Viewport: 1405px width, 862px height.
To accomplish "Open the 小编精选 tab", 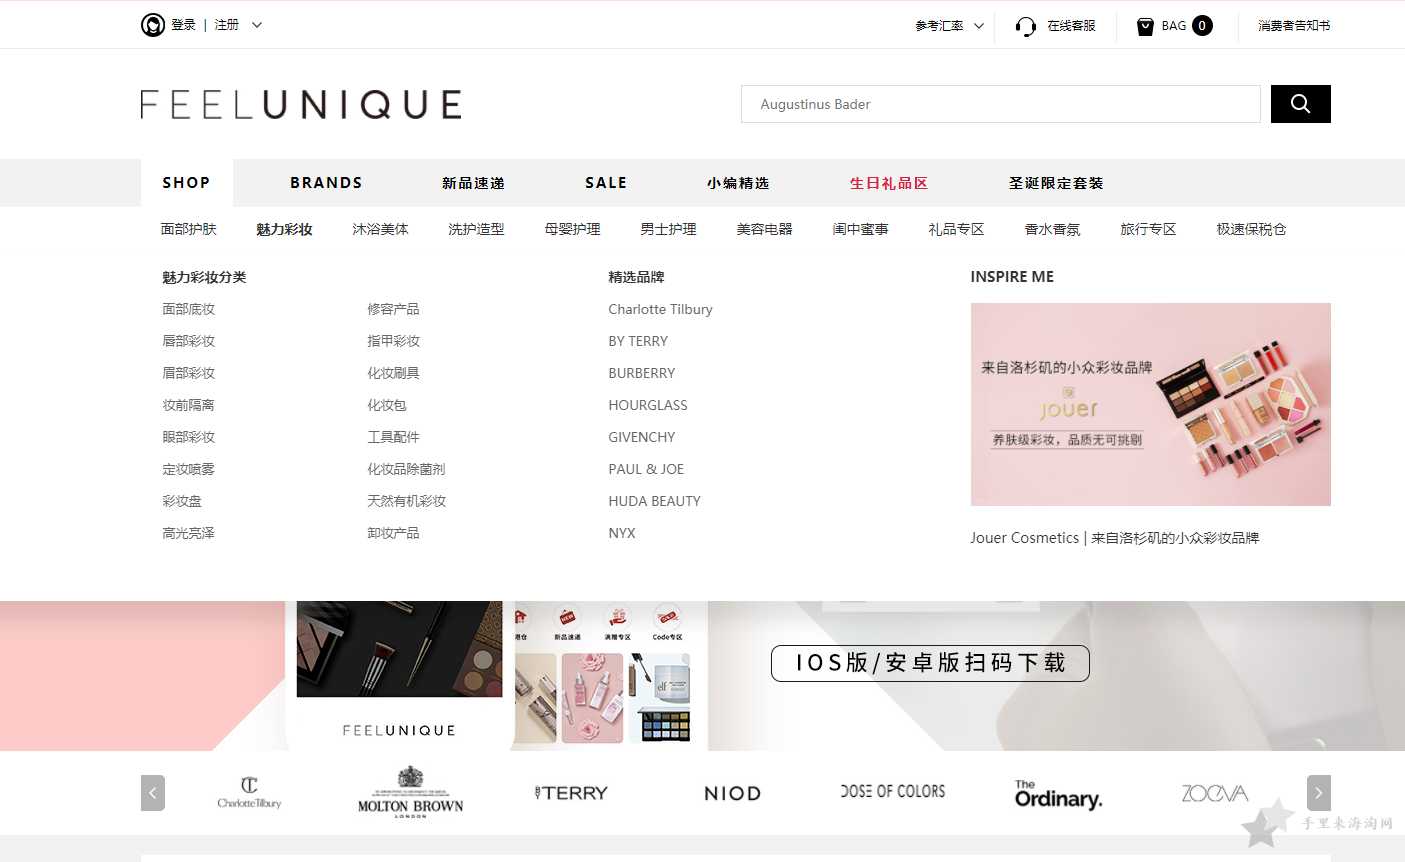I will 738,183.
